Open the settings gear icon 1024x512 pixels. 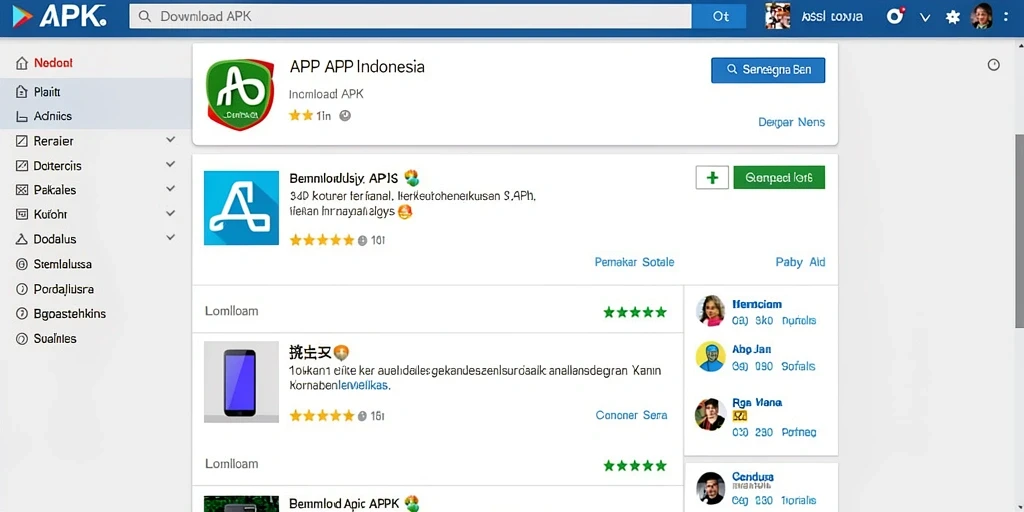tap(953, 18)
